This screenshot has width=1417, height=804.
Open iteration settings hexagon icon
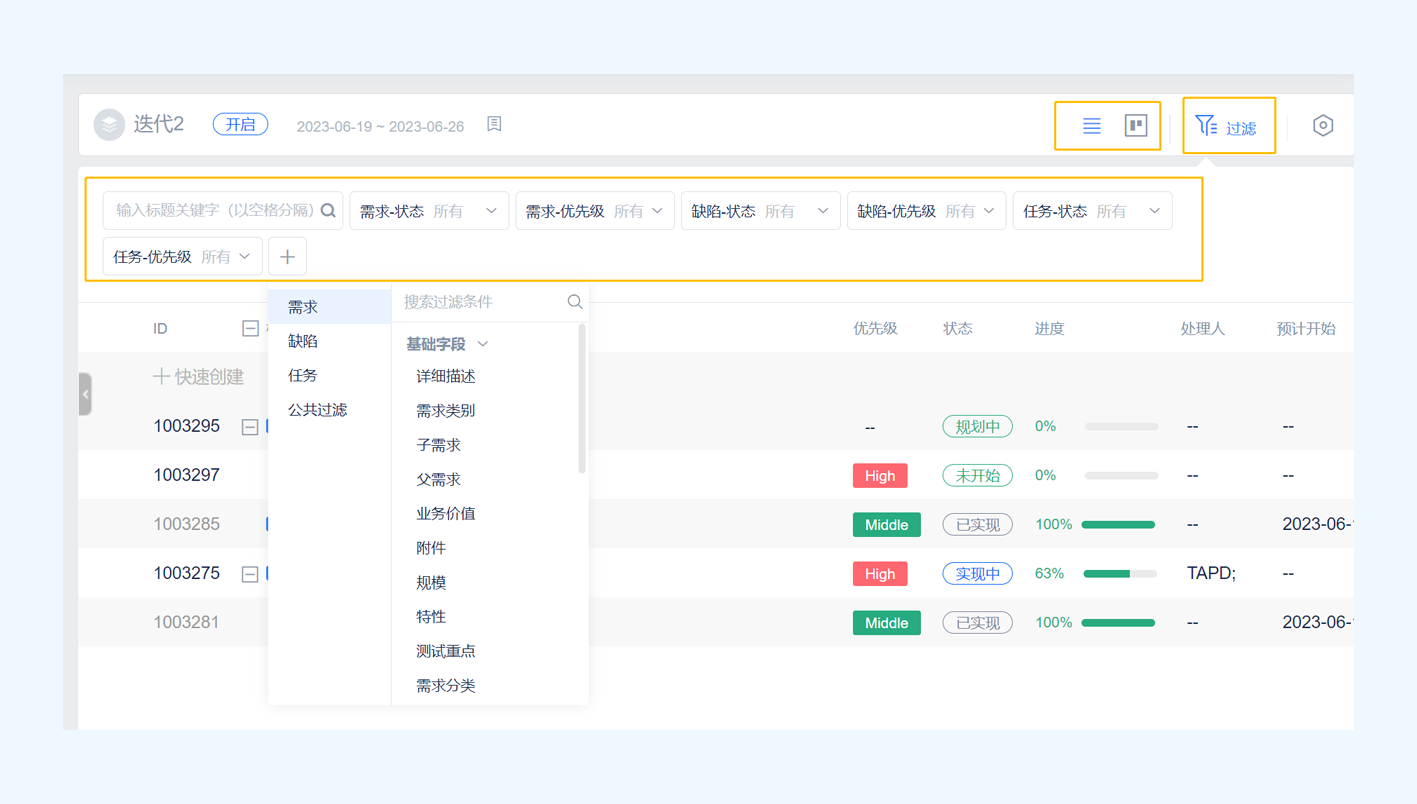[1322, 125]
